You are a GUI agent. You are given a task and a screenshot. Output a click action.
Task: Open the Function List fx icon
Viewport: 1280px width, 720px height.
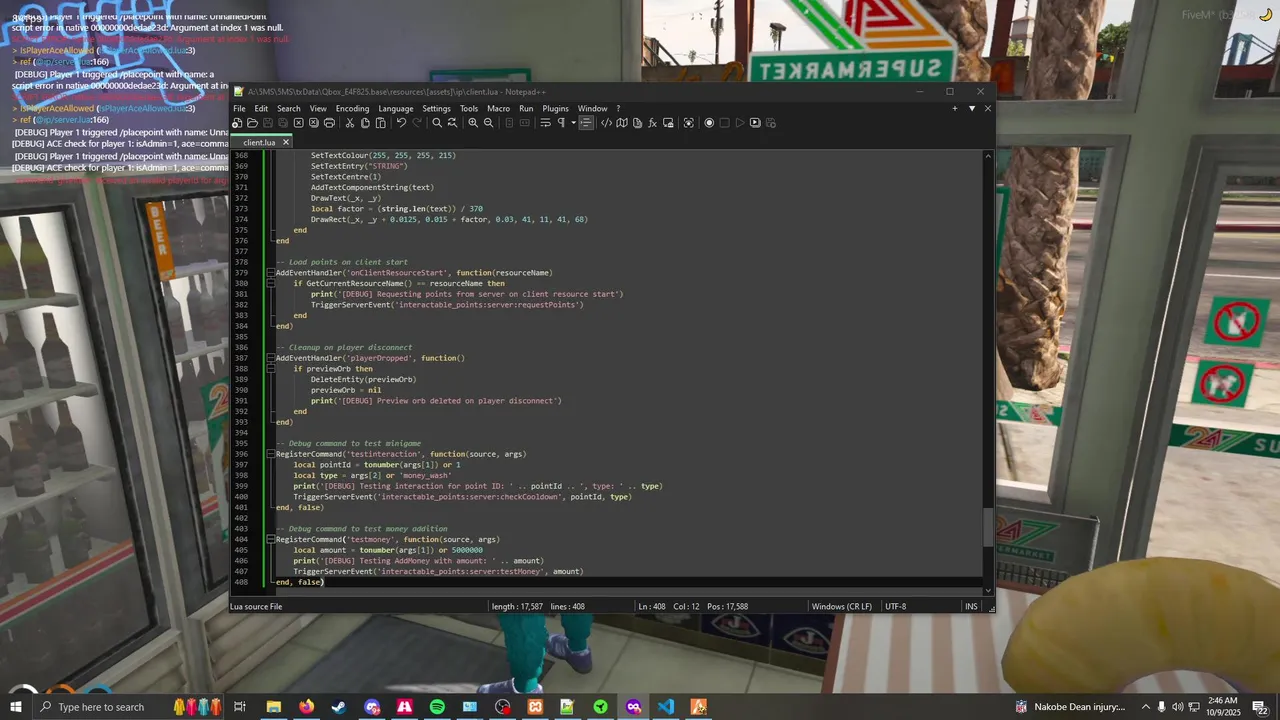point(653,123)
